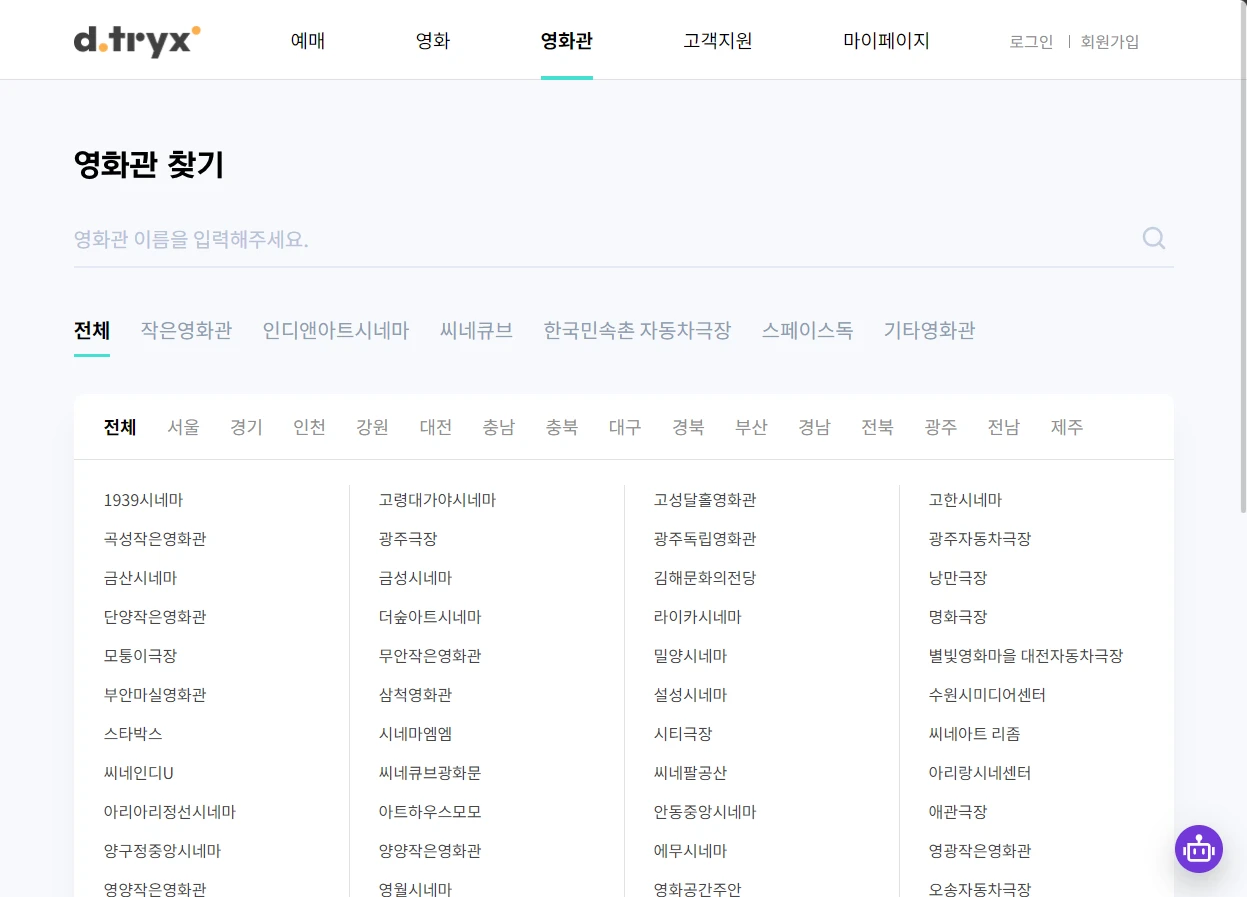This screenshot has height=897, width=1247.
Task: Open the 고성달홀영화관 theater
Action: click(705, 500)
